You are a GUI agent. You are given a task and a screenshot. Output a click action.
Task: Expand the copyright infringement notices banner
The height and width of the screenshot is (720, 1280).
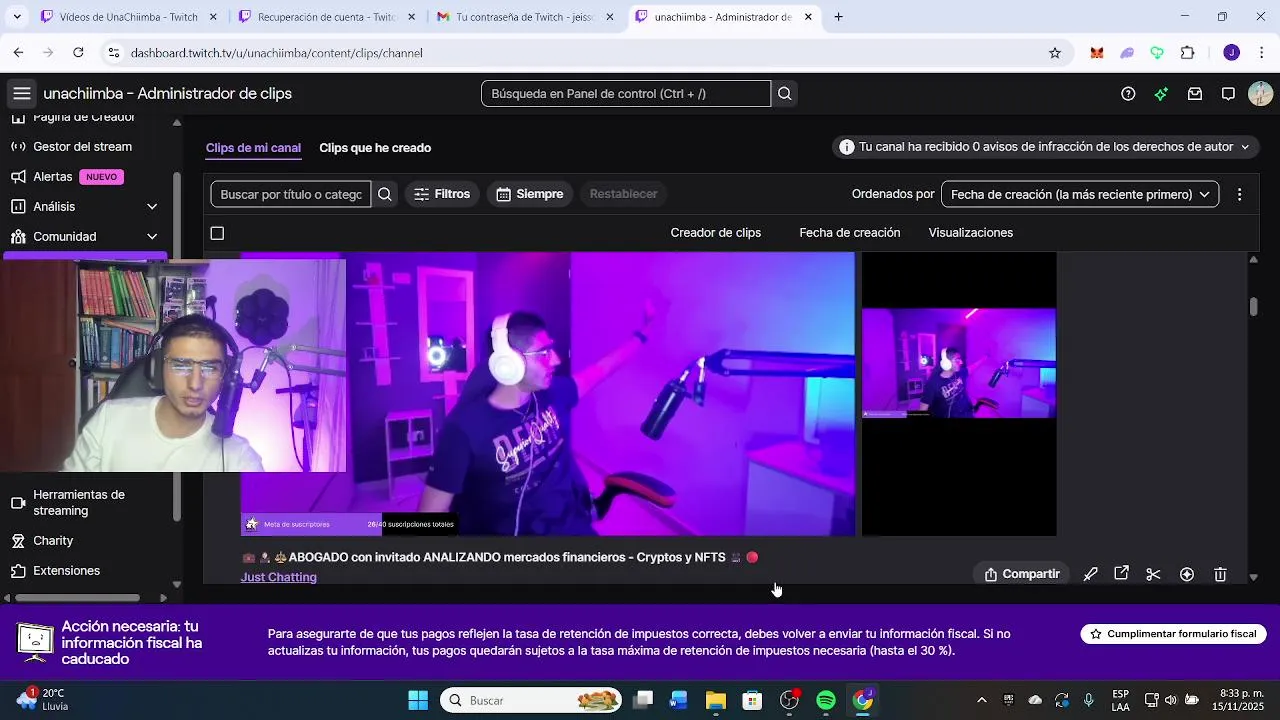[x=1044, y=147]
